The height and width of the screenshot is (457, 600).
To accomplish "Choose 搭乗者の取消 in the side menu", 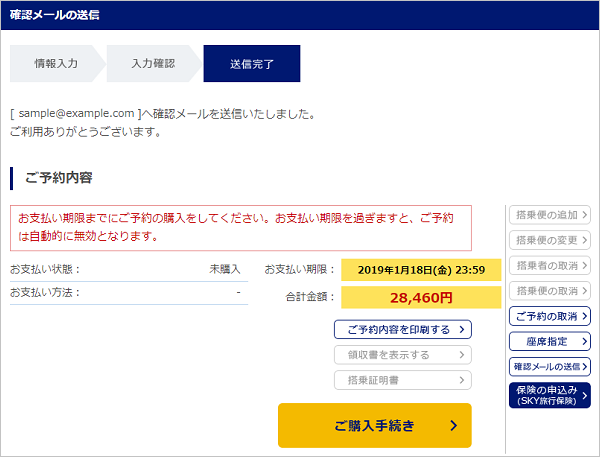I will 549,265.
